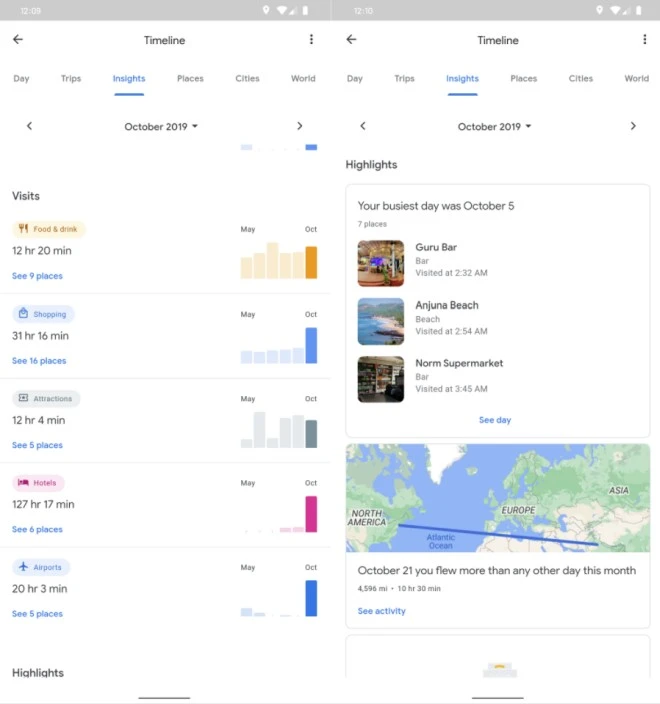Tap '31 hr 16 min' duration
This screenshot has width=660, height=704.
click(x=40, y=336)
